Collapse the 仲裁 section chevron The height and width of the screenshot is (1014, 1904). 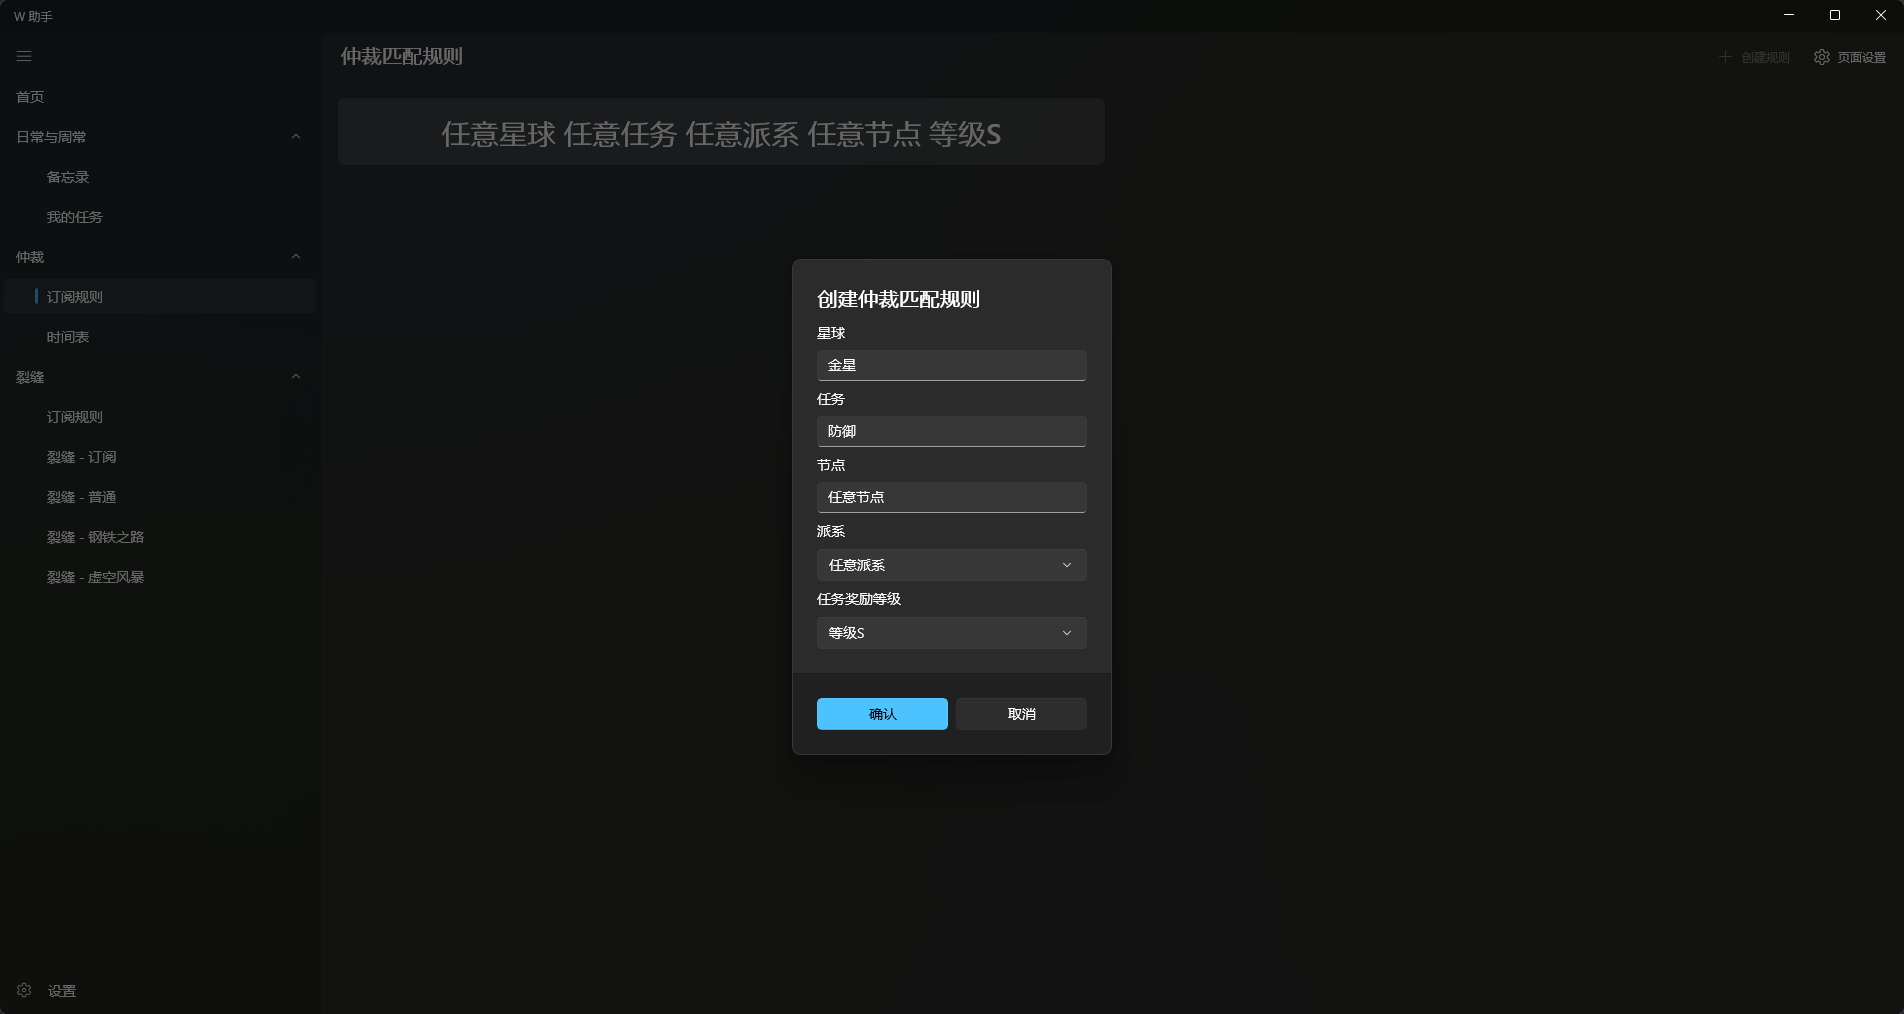click(x=295, y=257)
